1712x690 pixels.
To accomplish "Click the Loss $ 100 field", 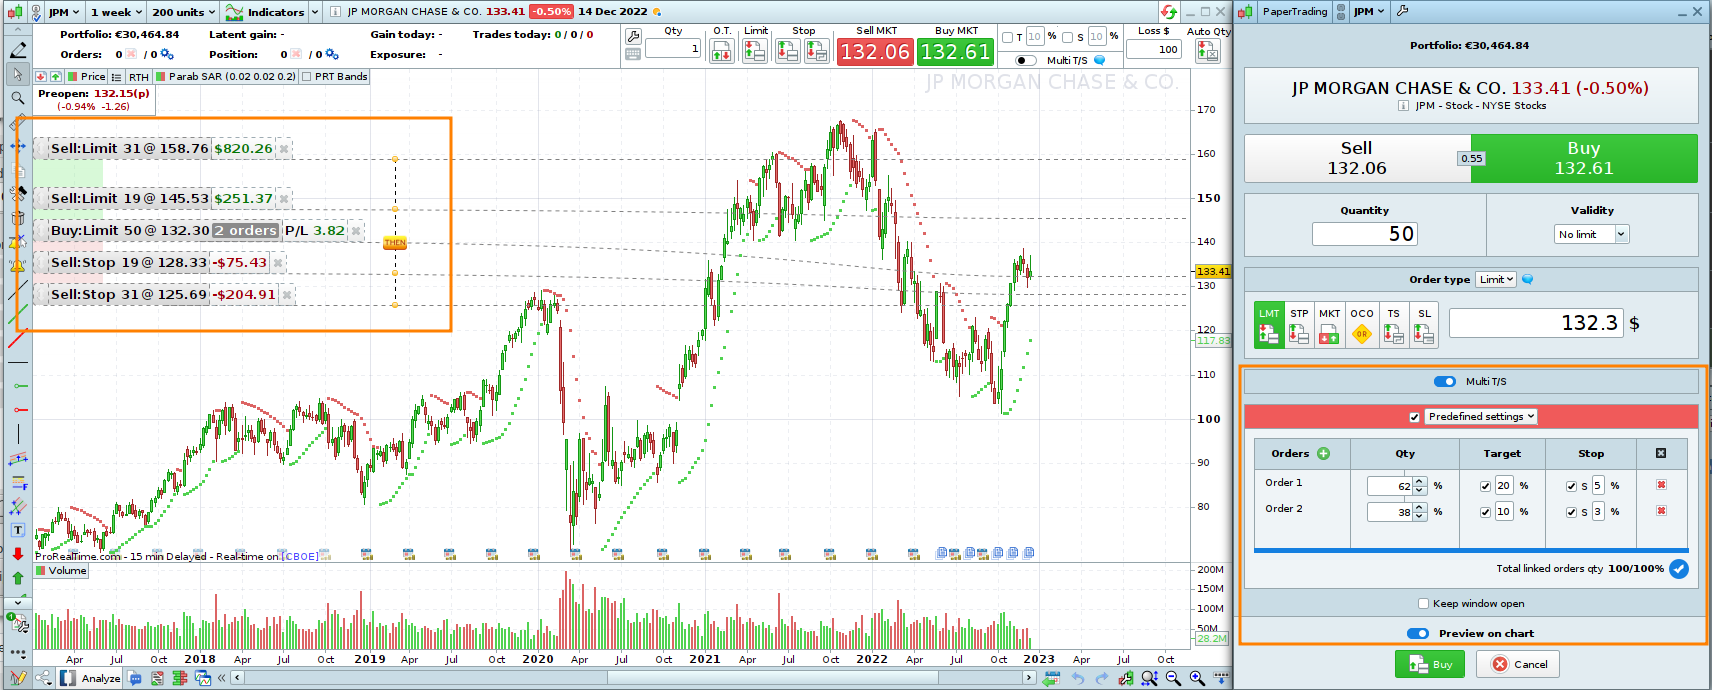I will (x=1153, y=49).
